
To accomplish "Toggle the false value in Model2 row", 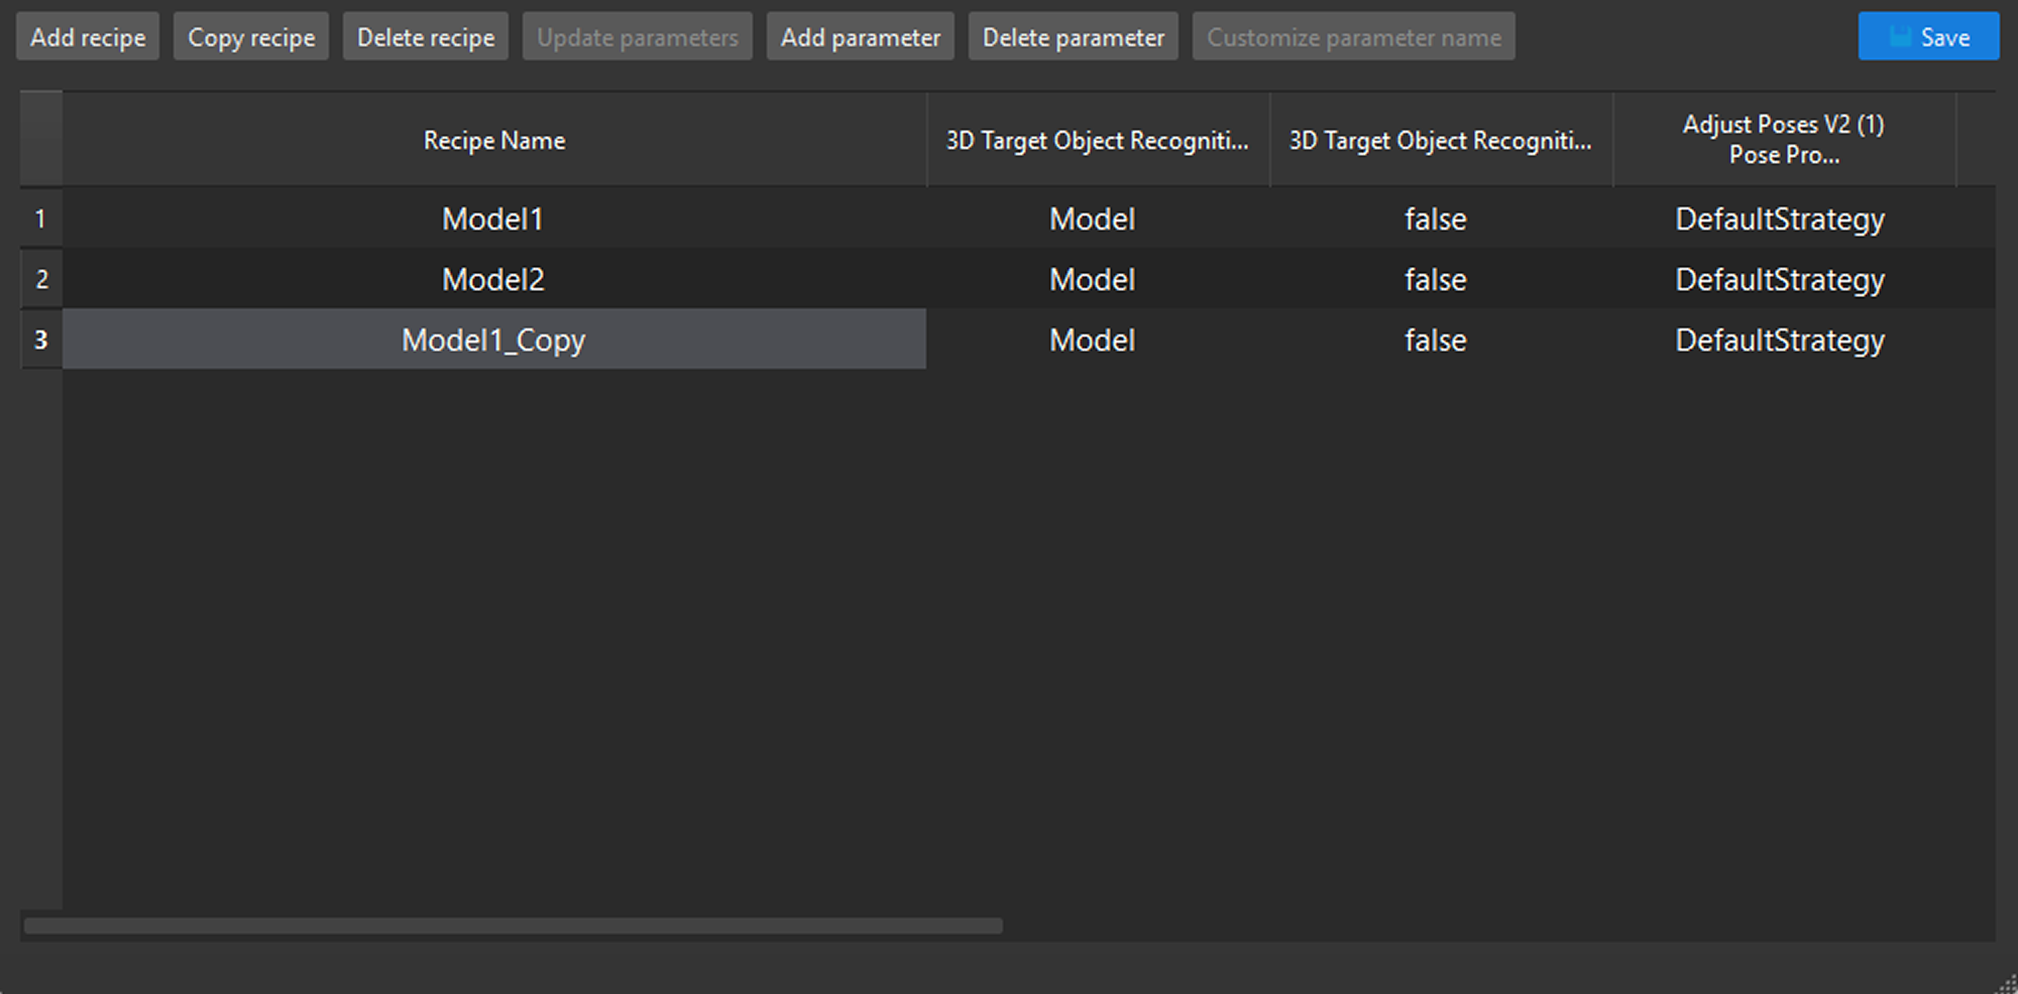I will click(x=1435, y=279).
